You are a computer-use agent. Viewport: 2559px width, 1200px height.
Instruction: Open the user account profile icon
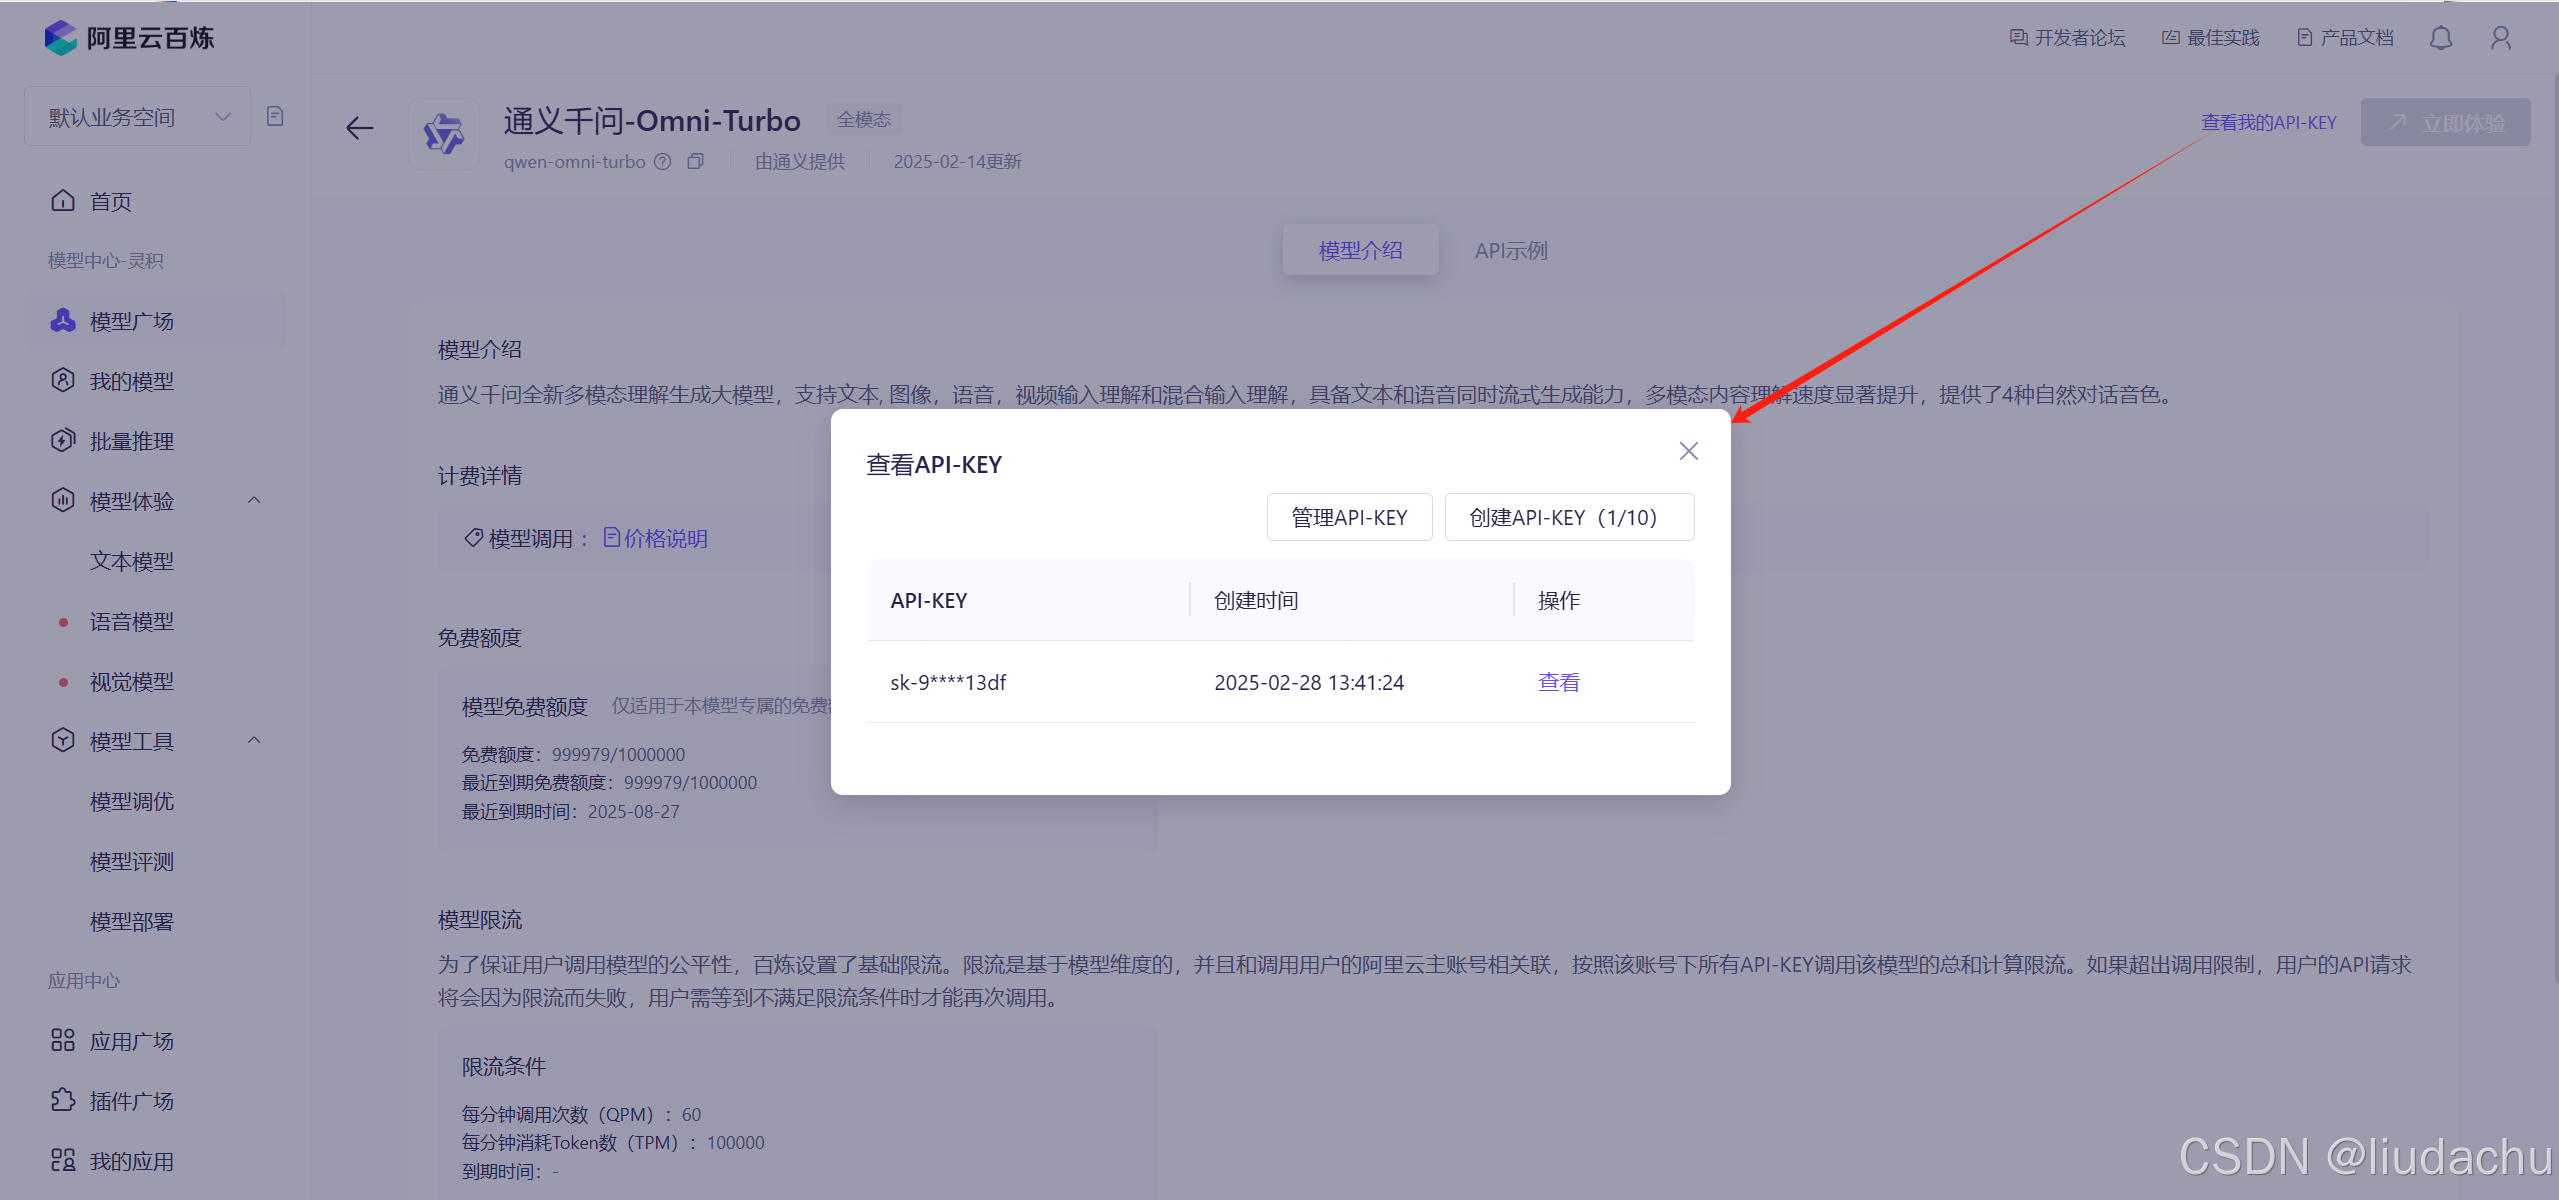pos(2500,38)
